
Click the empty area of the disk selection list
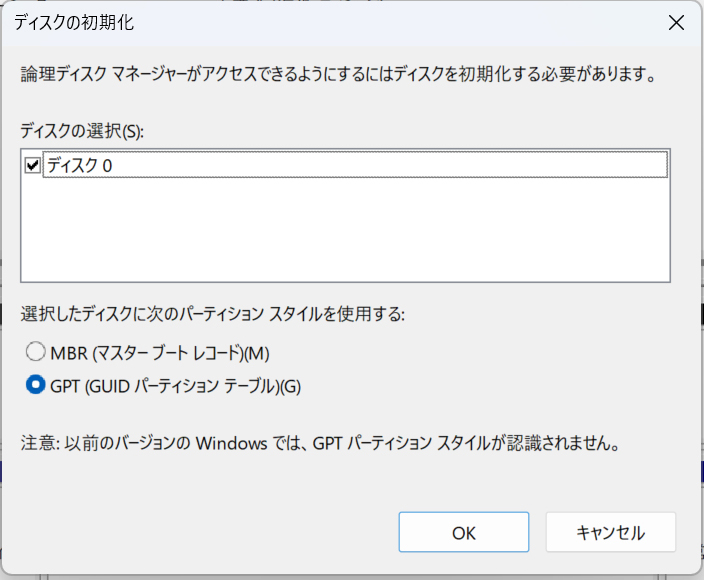pyautogui.click(x=345, y=229)
